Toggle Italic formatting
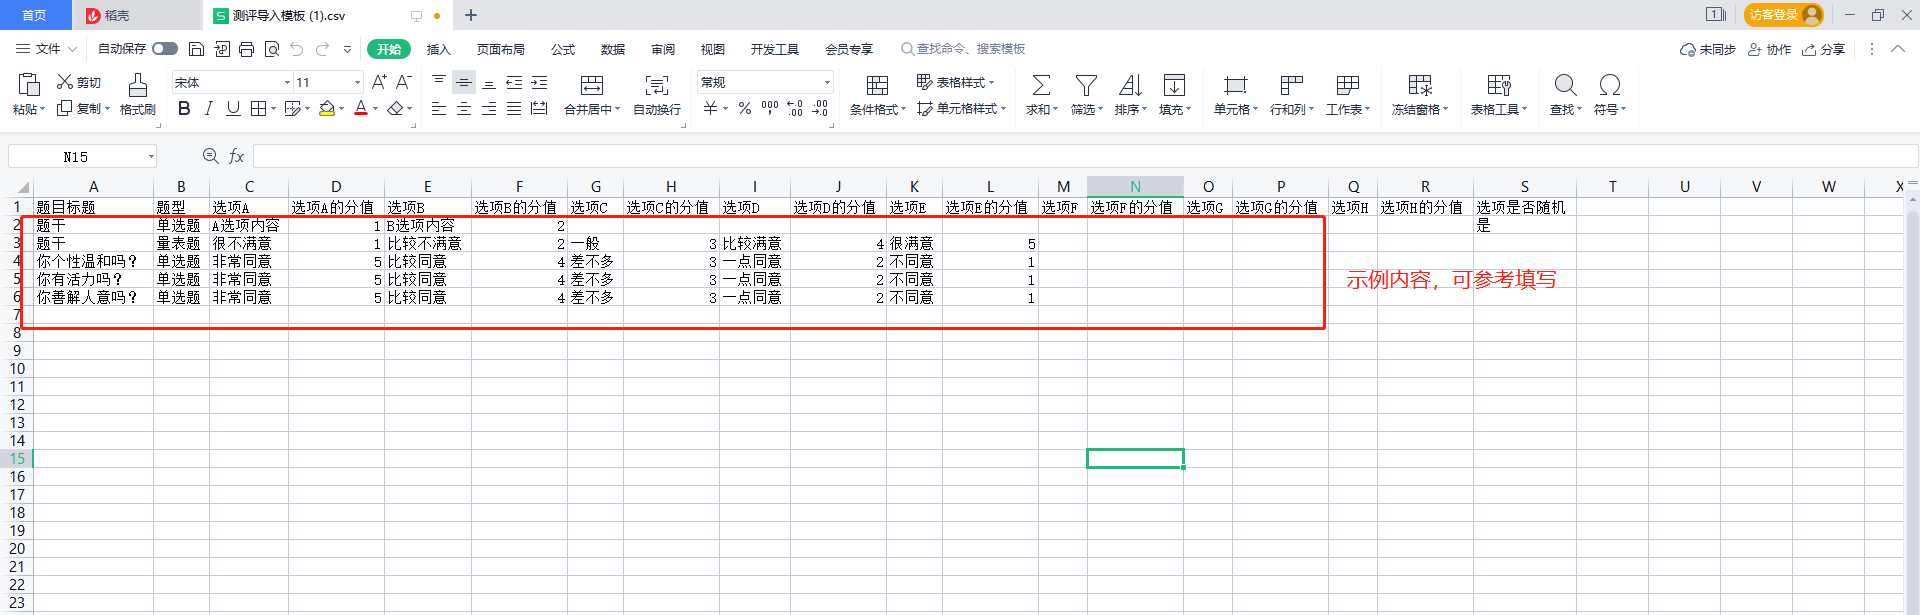The image size is (1920, 615). coord(208,108)
